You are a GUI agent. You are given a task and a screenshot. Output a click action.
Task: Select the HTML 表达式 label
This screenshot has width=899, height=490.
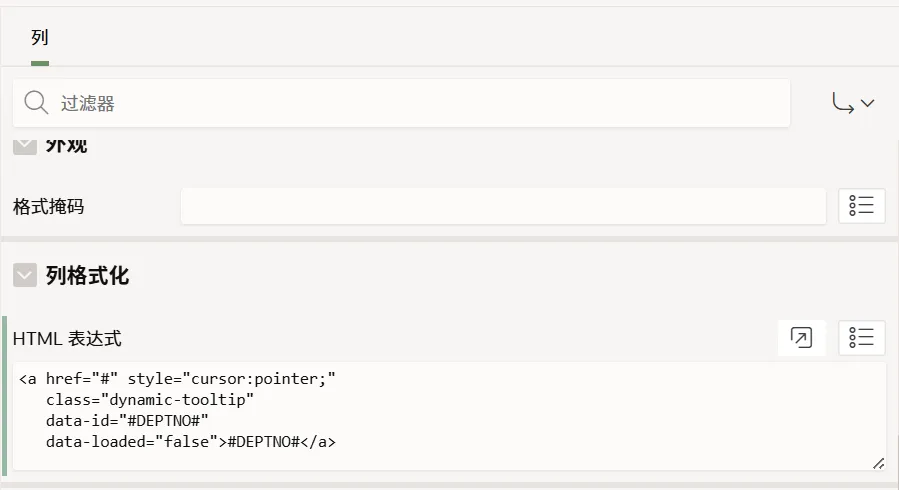[67, 339]
